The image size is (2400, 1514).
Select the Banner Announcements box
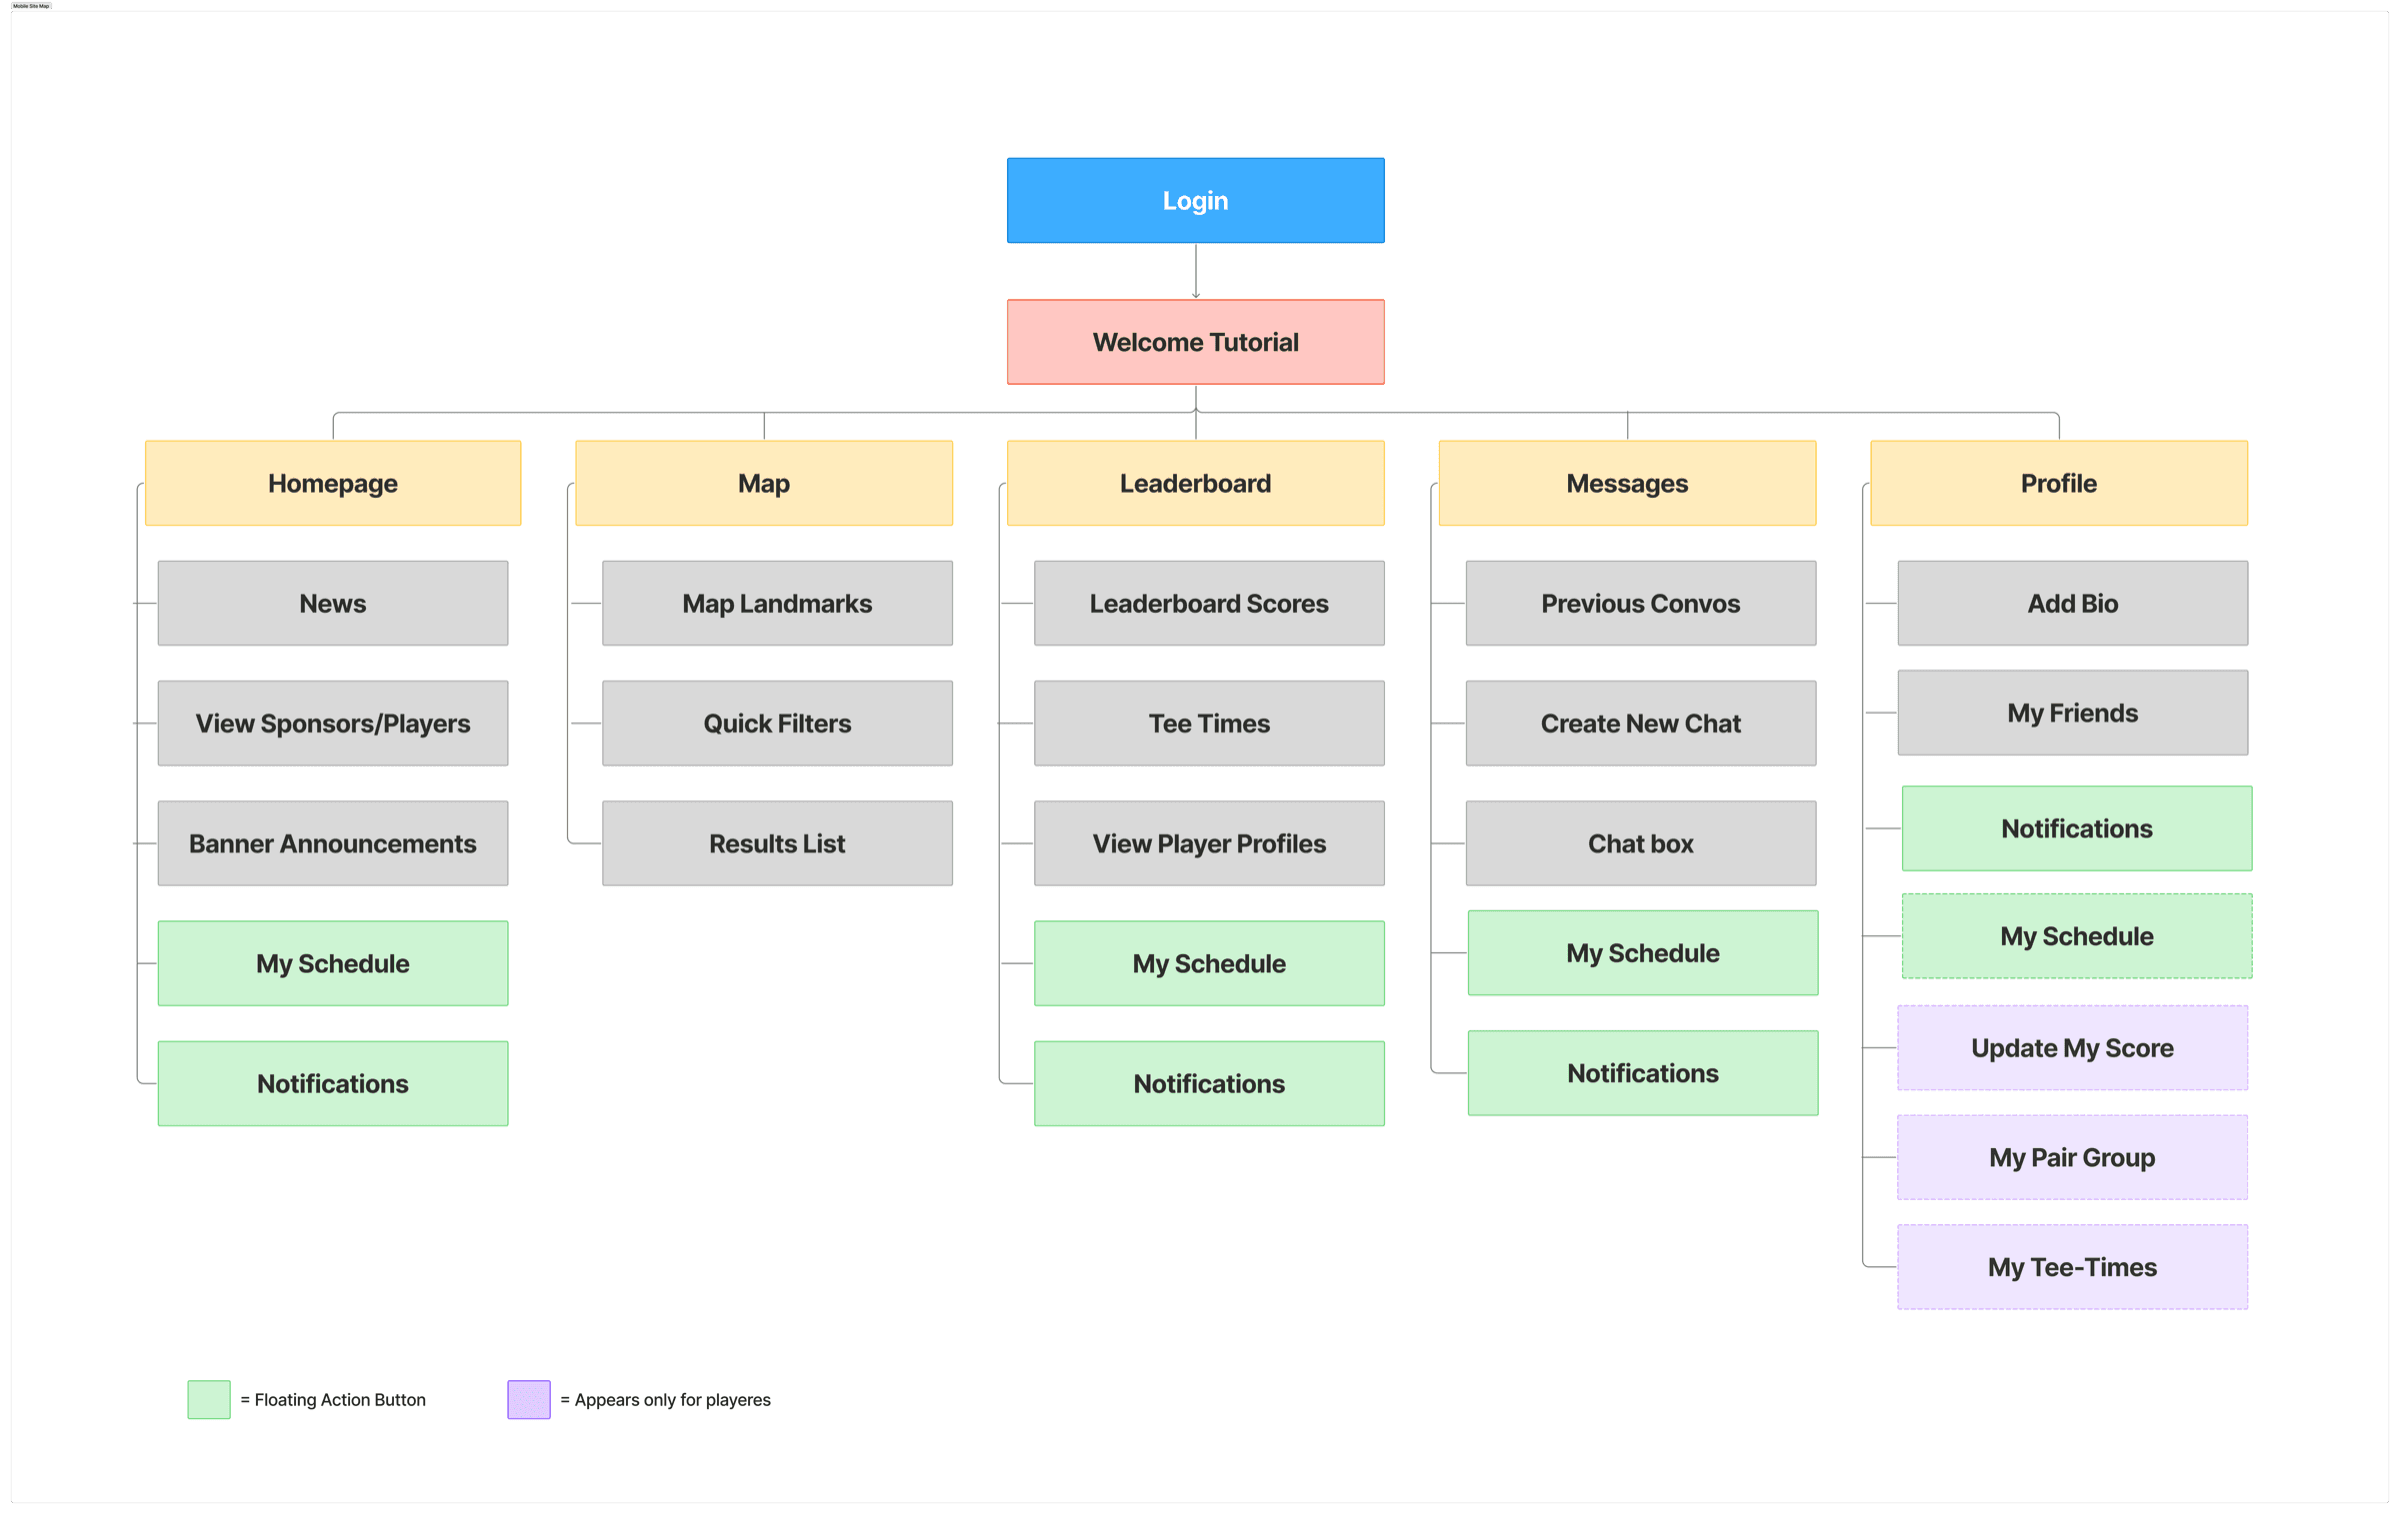coord(333,843)
